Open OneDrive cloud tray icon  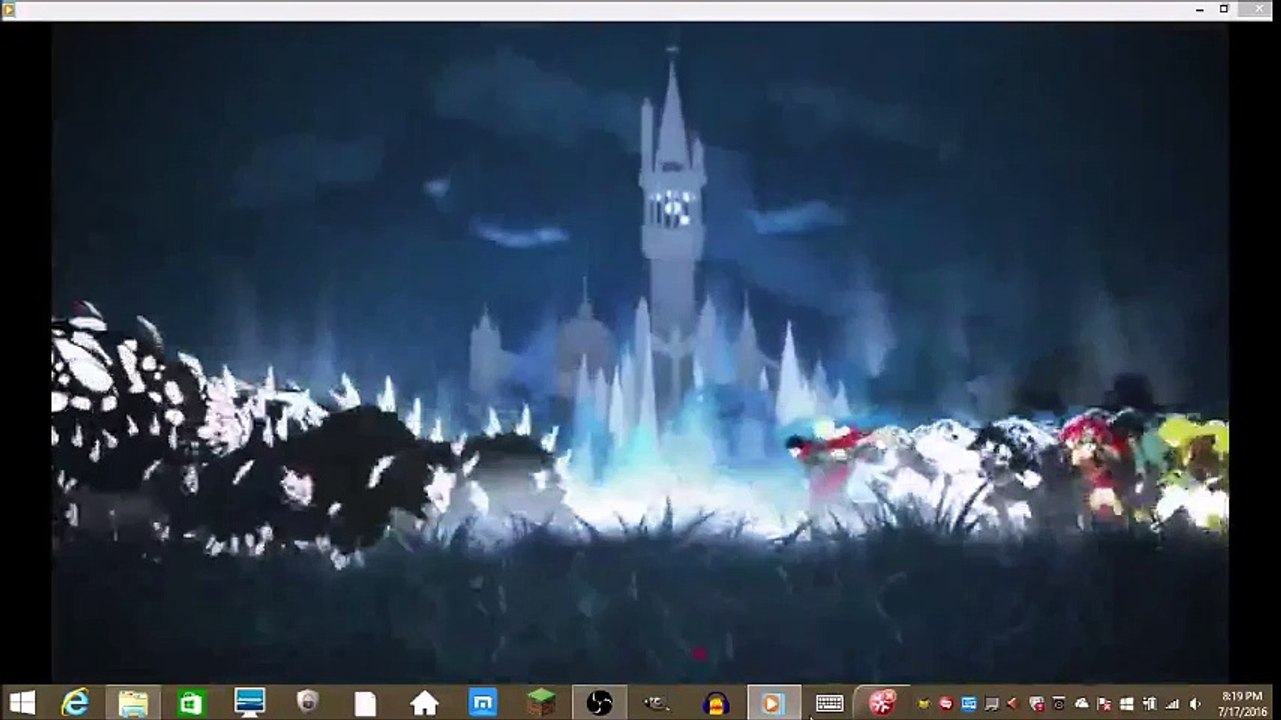click(1081, 704)
